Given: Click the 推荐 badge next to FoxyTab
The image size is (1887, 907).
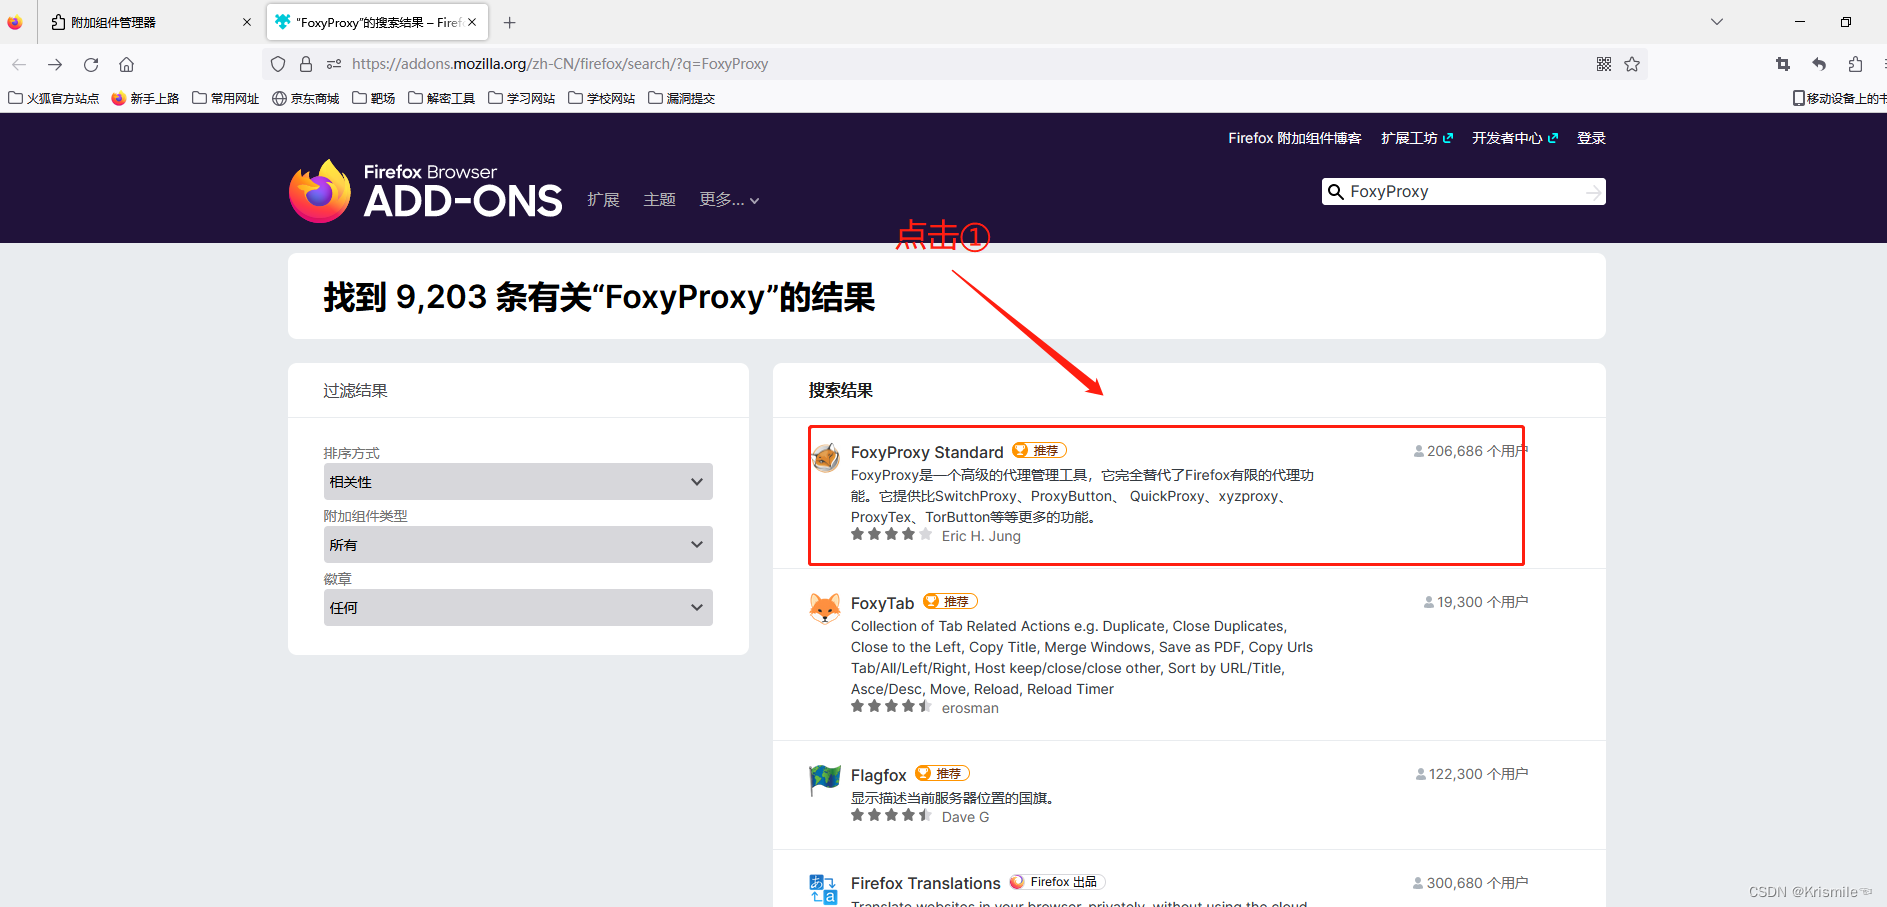Looking at the screenshot, I should [x=950, y=602].
